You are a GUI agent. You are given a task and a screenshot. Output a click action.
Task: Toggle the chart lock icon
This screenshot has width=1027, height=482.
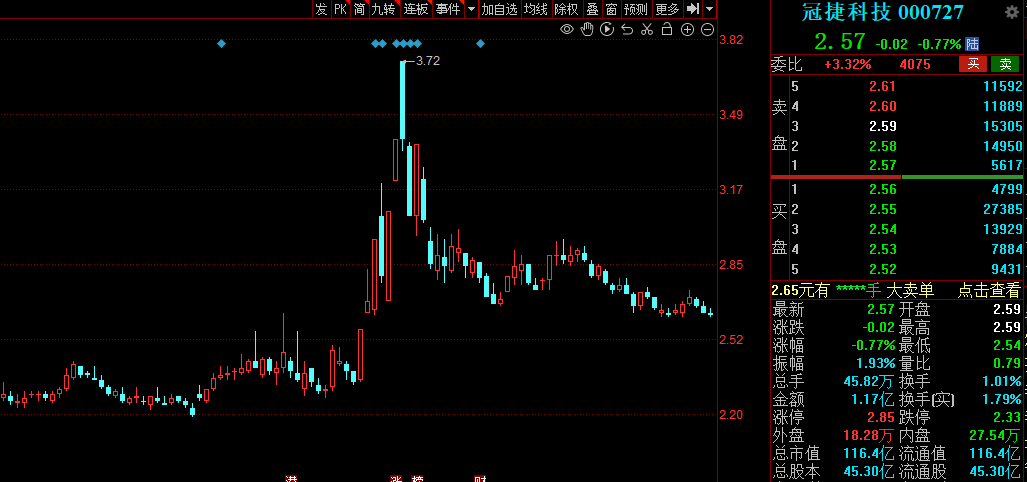point(667,29)
